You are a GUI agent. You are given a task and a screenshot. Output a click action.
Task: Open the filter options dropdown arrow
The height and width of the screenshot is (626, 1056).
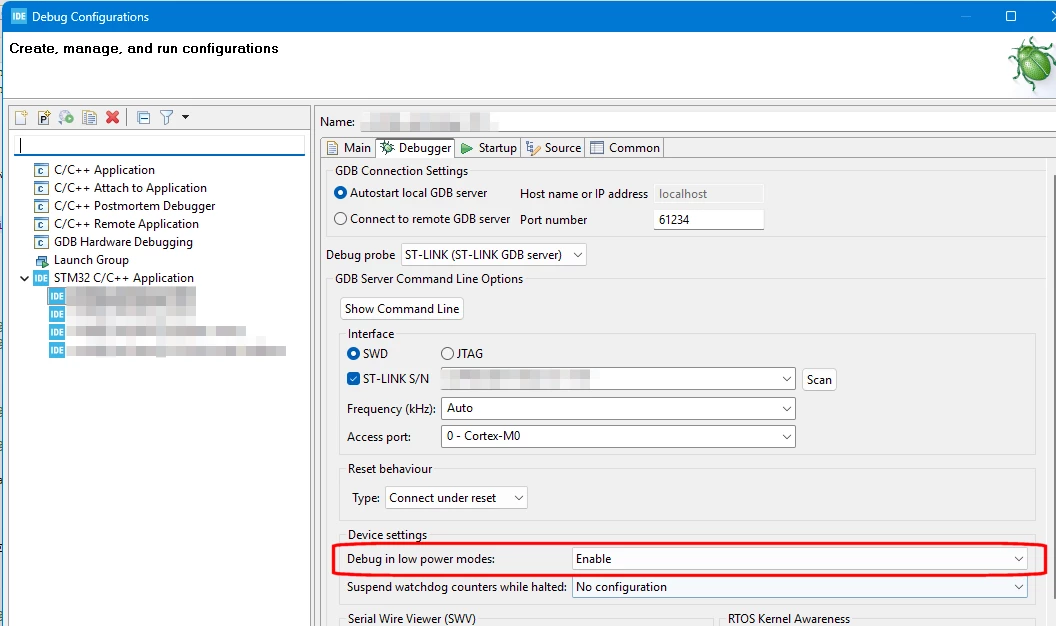[x=185, y=117]
